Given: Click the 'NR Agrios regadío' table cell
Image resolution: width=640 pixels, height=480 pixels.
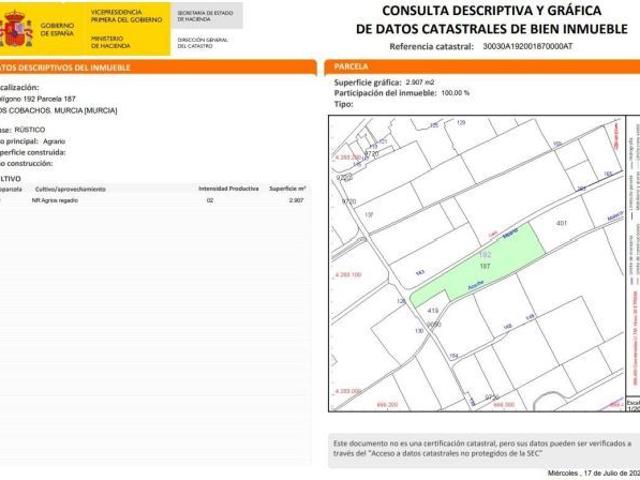Looking at the screenshot, I should (x=55, y=200).
